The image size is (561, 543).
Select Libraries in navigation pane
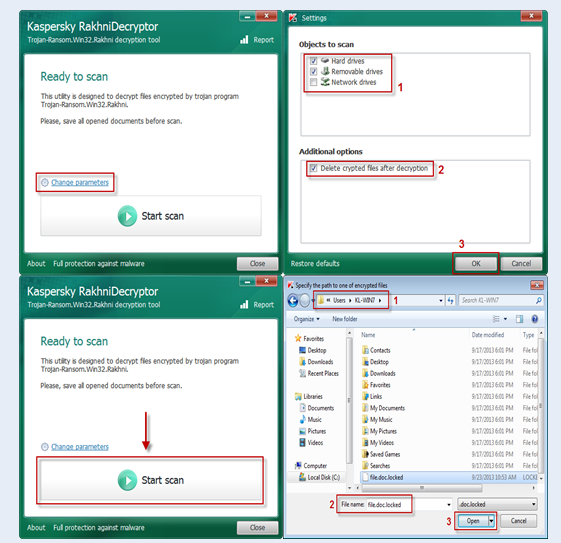[309, 396]
